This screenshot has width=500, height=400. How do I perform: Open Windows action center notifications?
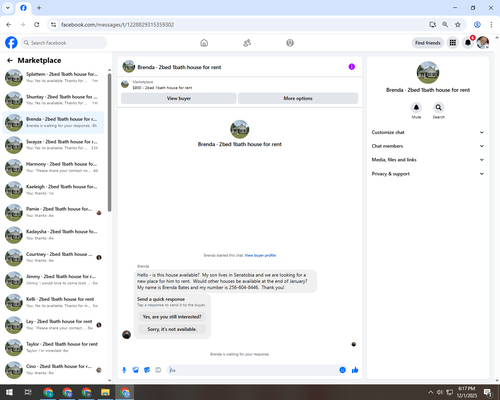pyautogui.click(x=488, y=392)
